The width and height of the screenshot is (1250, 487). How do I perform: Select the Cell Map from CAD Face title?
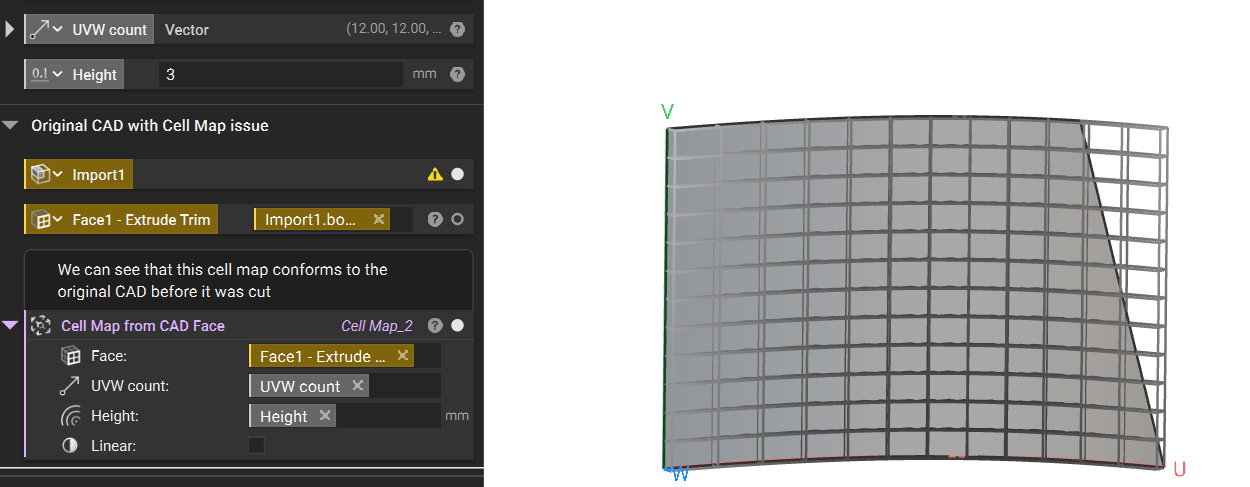[143, 325]
